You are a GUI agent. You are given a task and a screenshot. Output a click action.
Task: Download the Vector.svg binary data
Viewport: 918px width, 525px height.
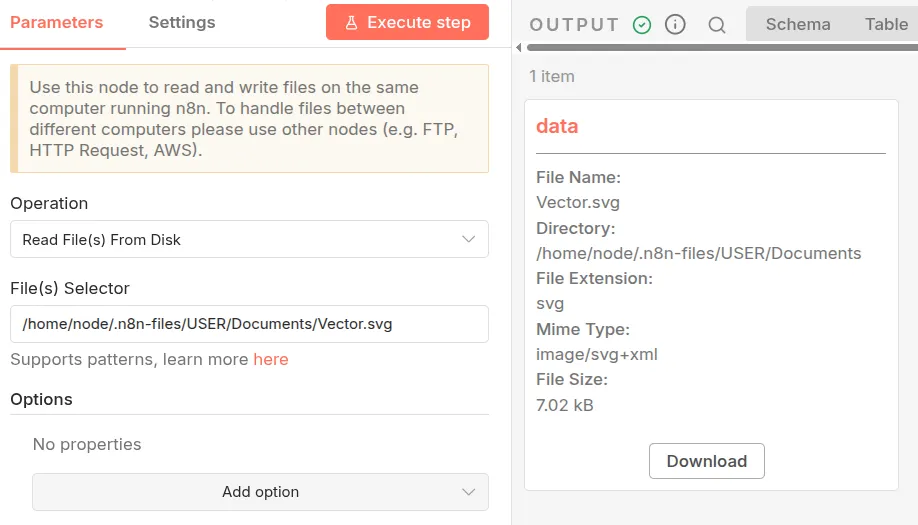coord(706,461)
